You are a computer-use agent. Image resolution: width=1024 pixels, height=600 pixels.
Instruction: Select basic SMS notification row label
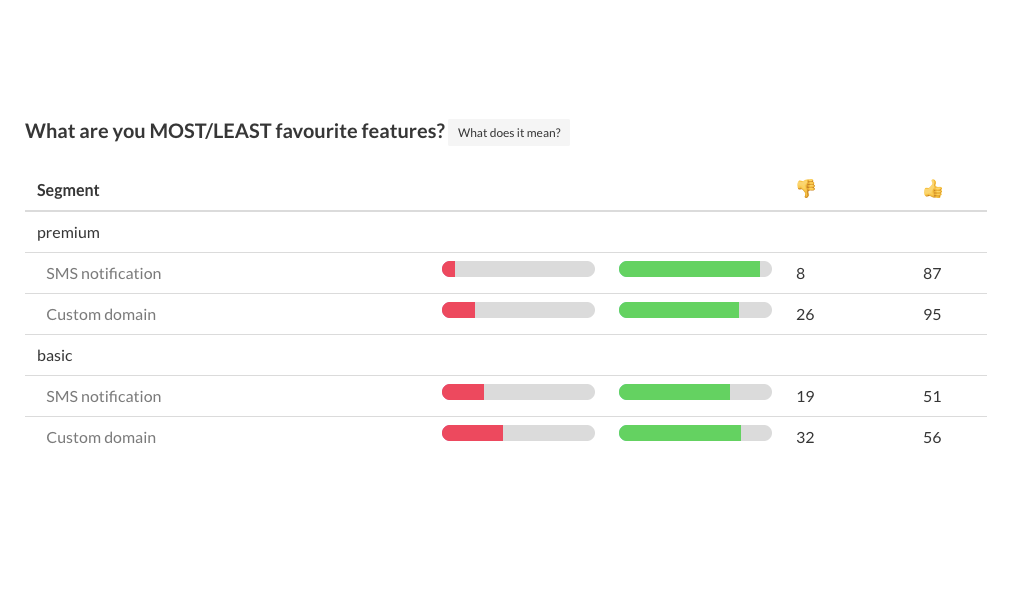(103, 396)
